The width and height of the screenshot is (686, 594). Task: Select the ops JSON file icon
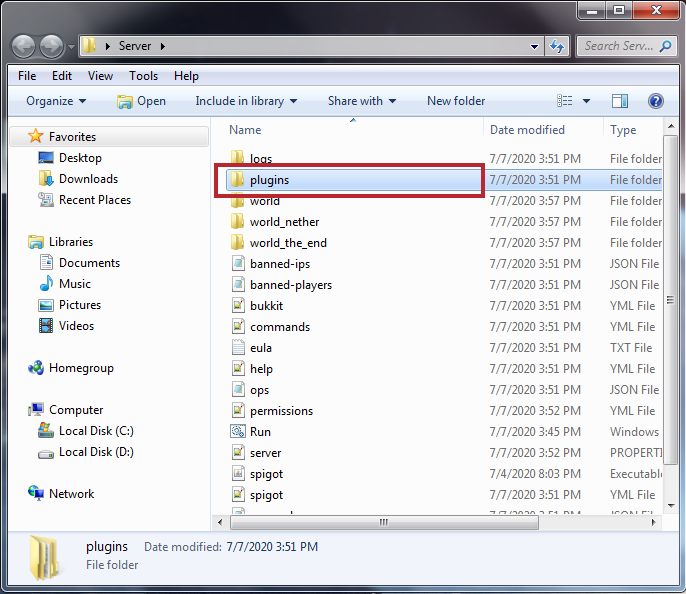click(x=238, y=389)
